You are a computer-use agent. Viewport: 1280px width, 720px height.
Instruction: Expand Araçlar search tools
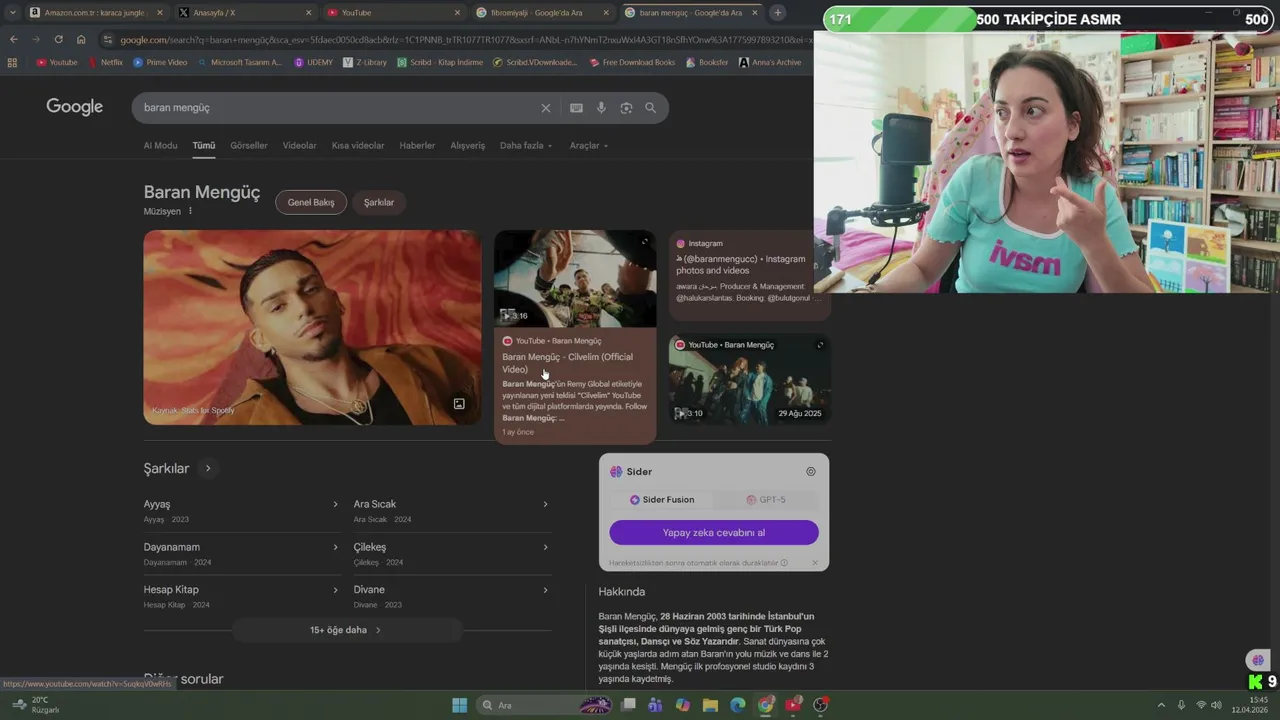(x=589, y=146)
